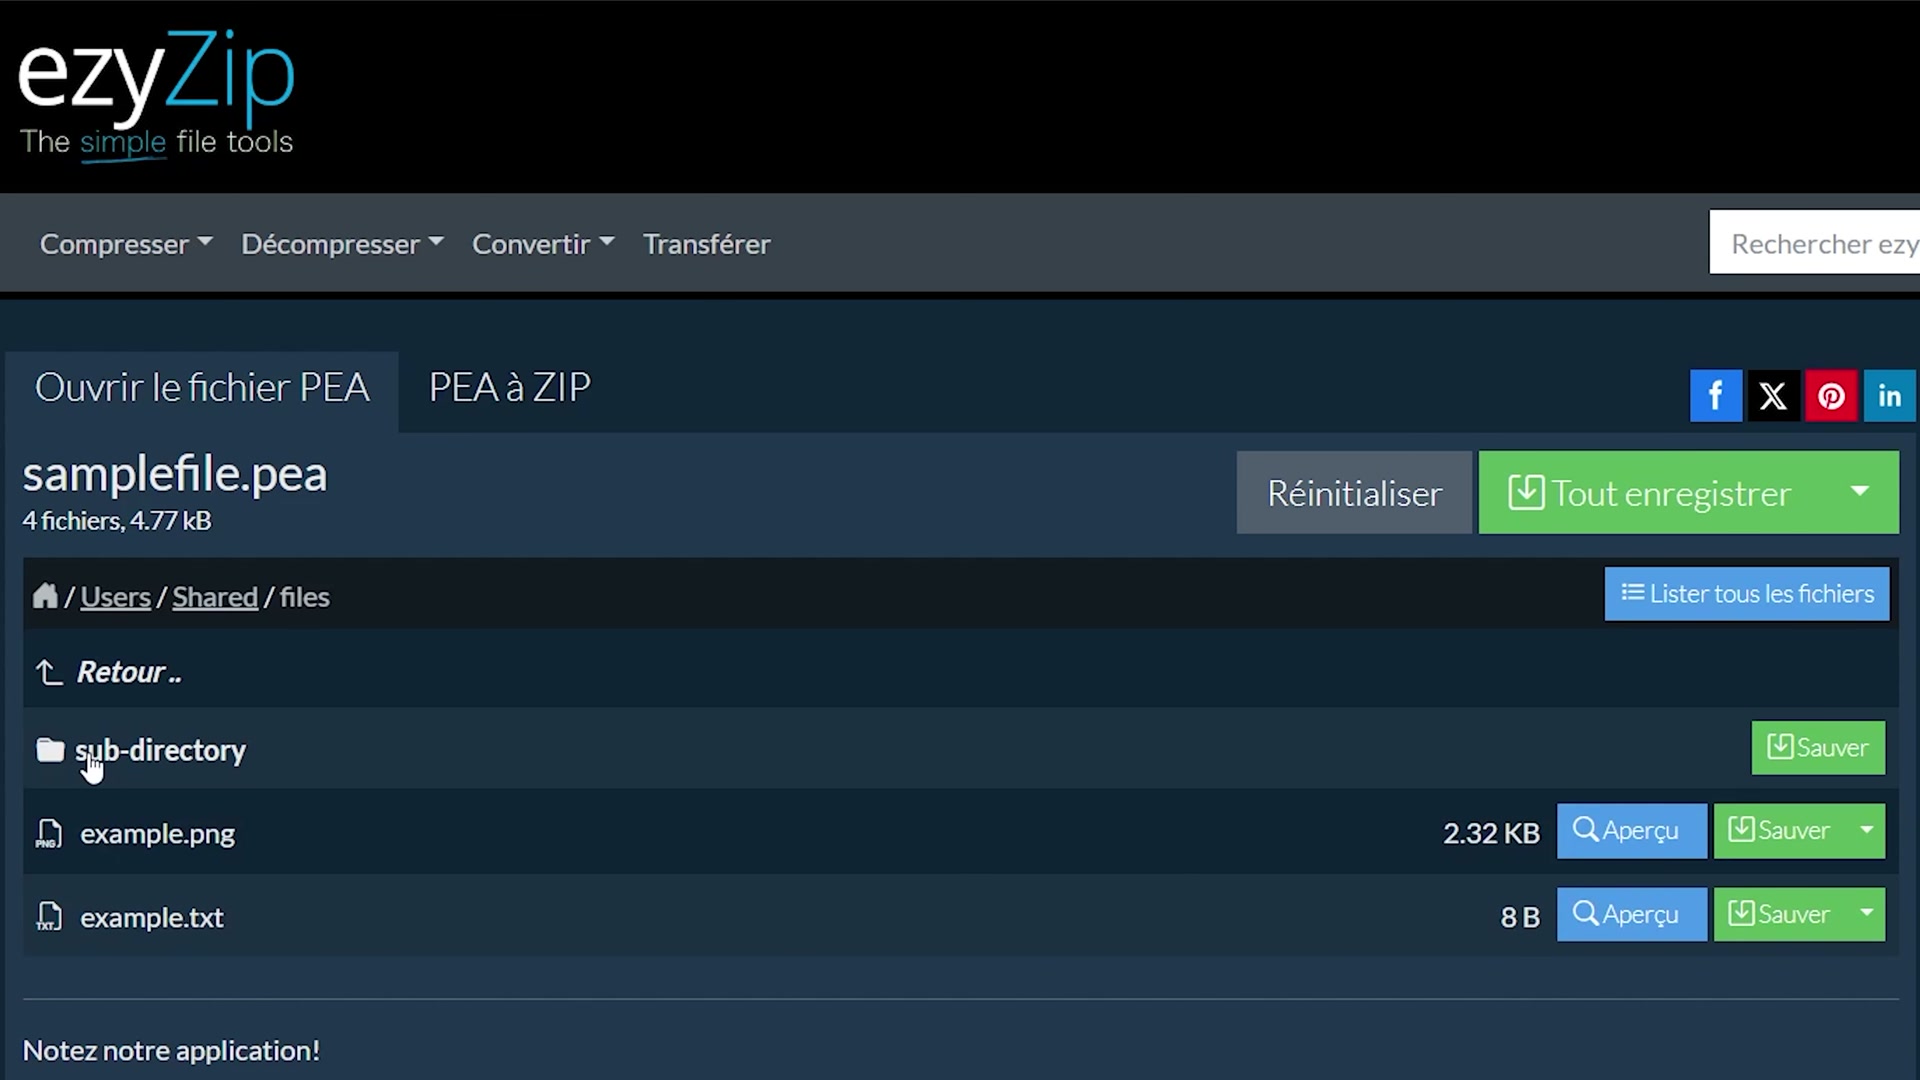
Task: Click the Facebook share icon
Action: pos(1715,396)
